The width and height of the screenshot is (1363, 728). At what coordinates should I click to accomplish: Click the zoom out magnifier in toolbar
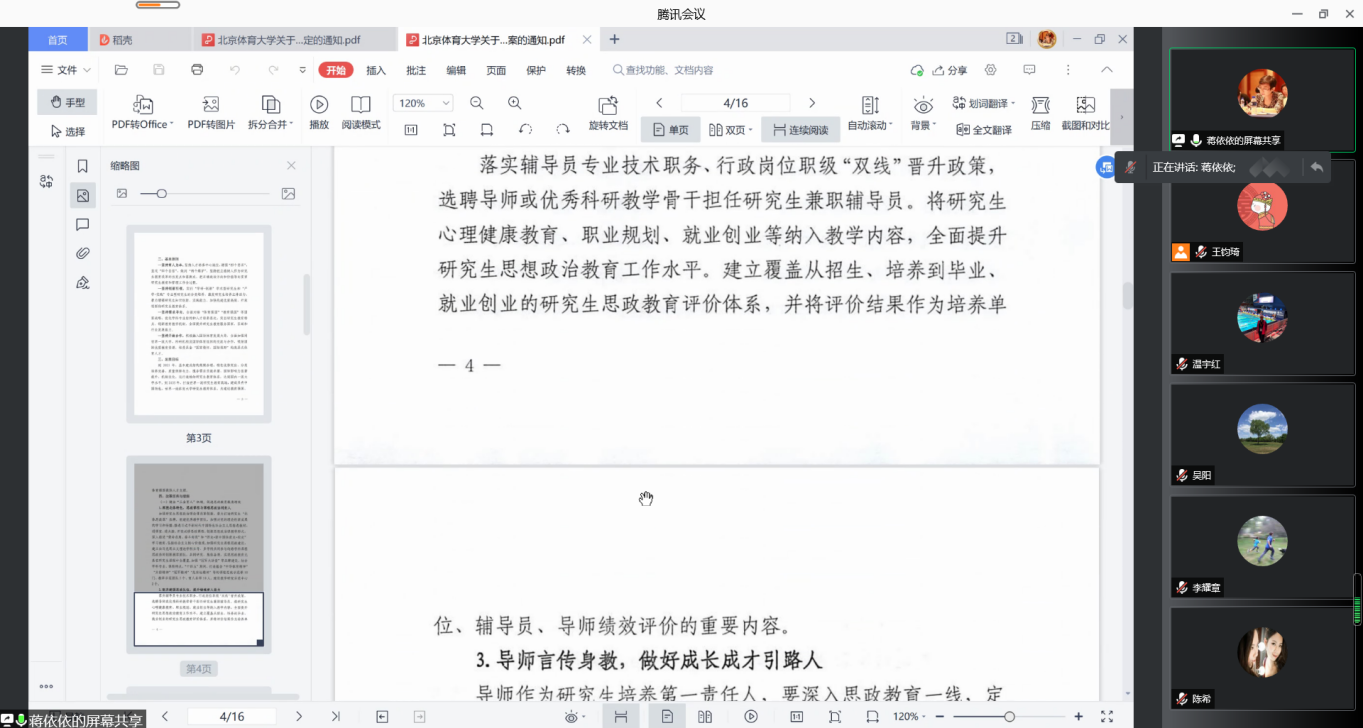tap(477, 103)
